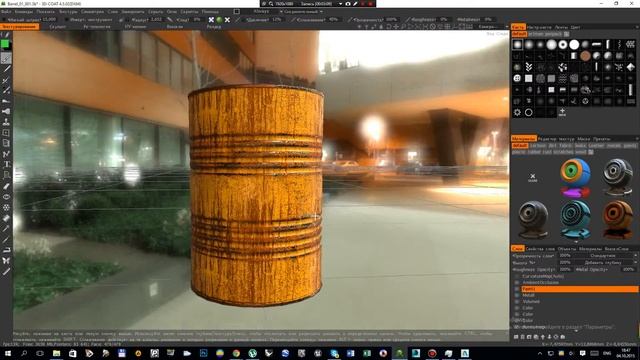The height and width of the screenshot is (360, 640).
Task: Create a new layer in Layers panel
Action: tap(516, 337)
